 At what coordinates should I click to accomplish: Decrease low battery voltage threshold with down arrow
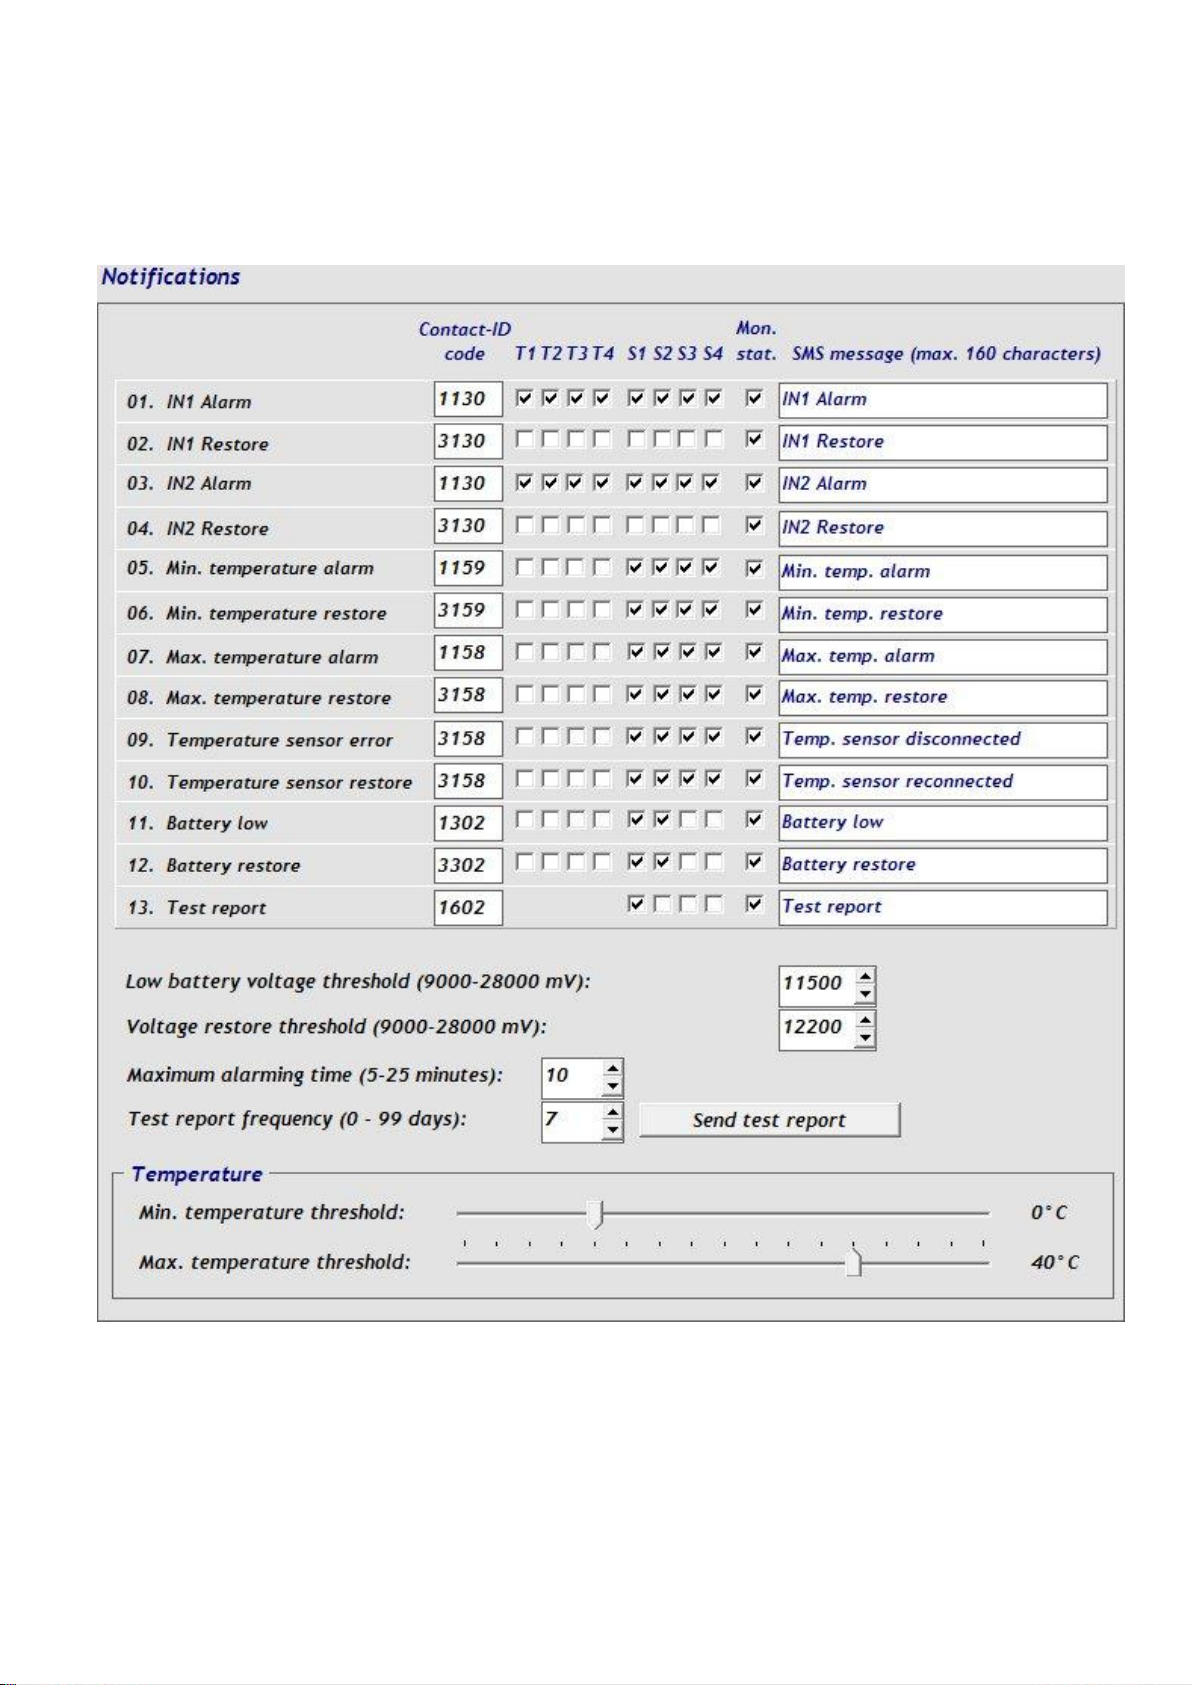click(x=865, y=994)
